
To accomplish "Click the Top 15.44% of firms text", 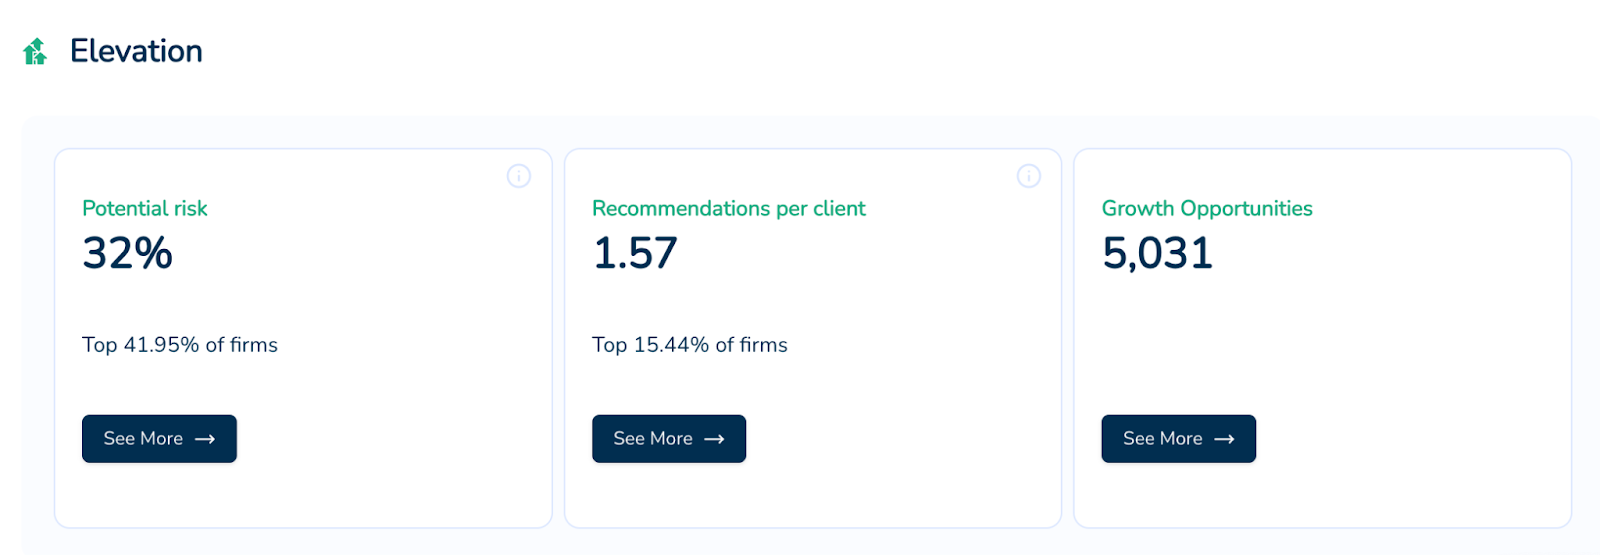I will pyautogui.click(x=690, y=345).
